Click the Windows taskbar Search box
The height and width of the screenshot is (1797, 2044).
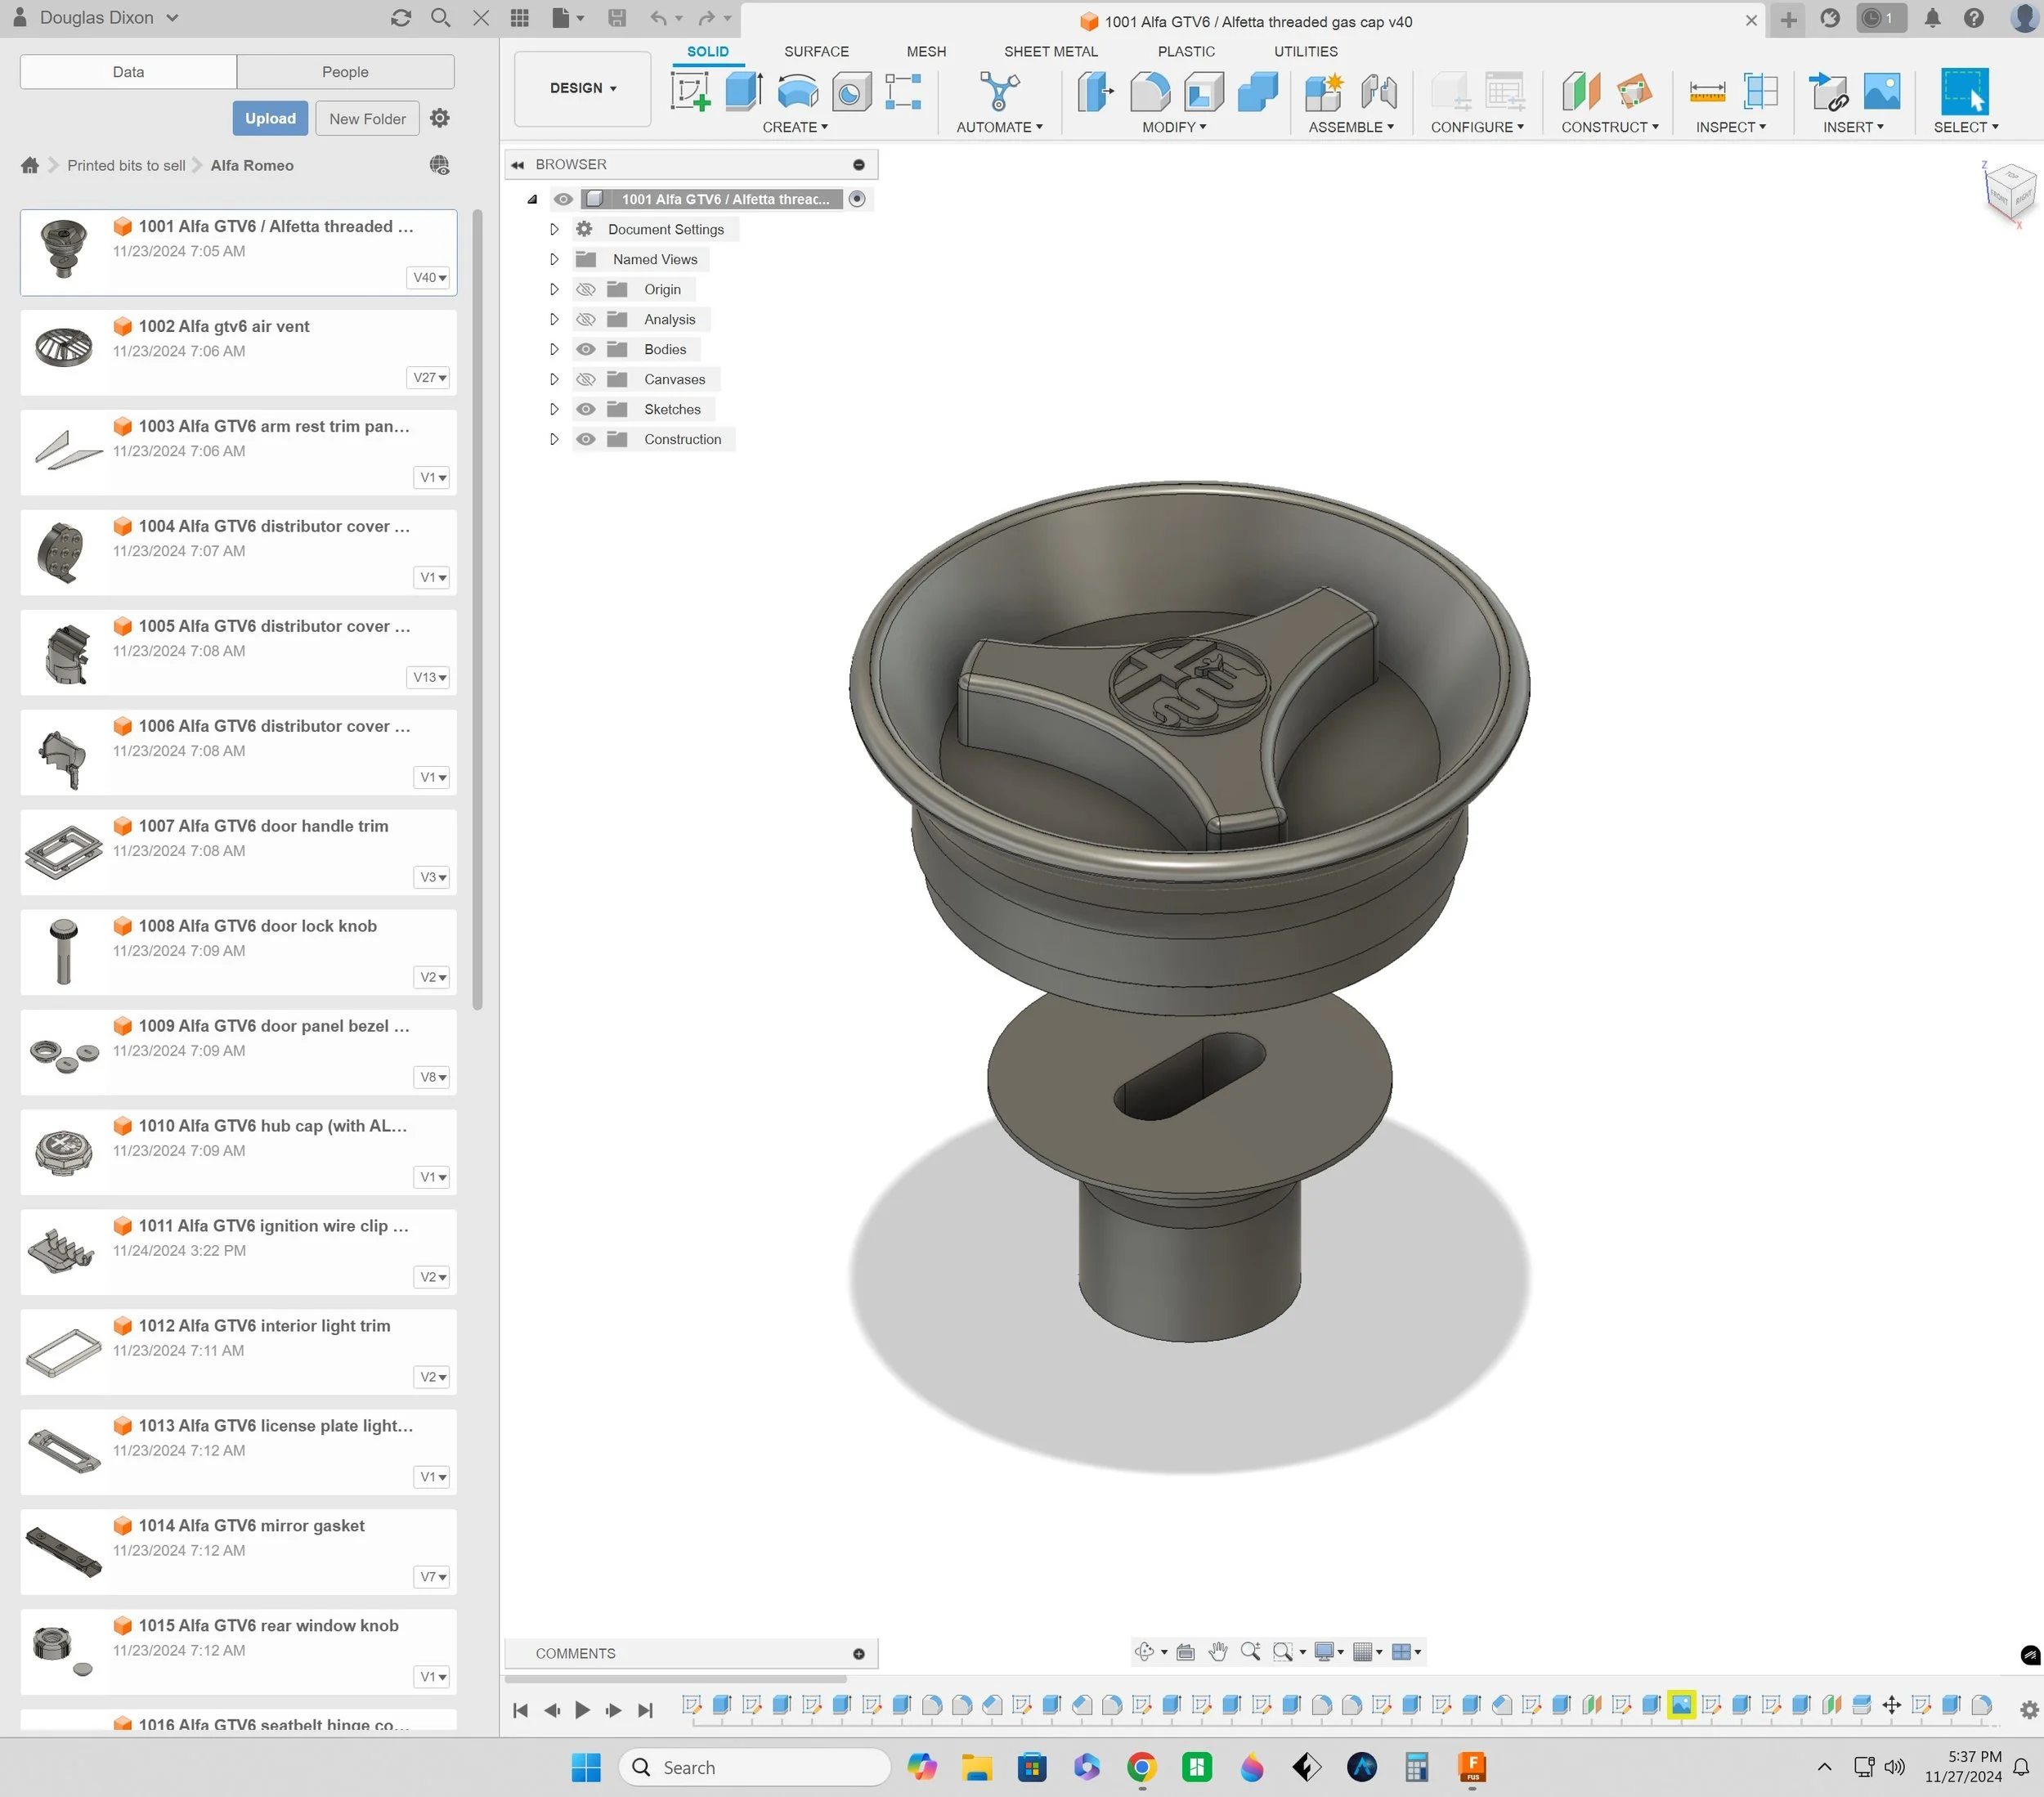754,1767
